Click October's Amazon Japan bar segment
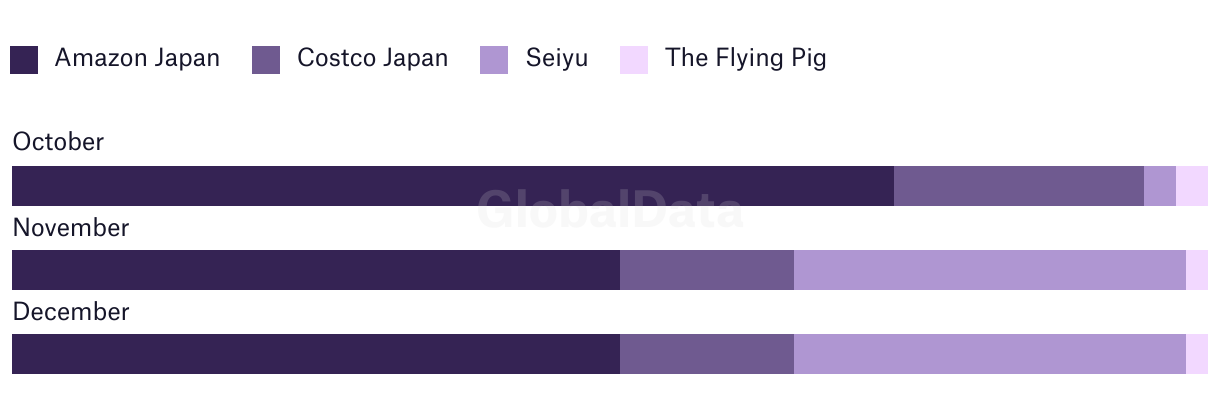 tap(453, 186)
